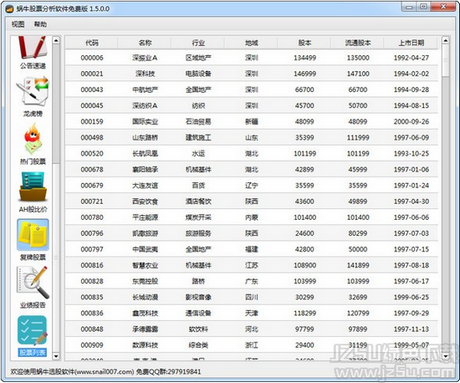Image resolution: width=460 pixels, height=383 pixels.
Task: Open the 龙虎榜 sidebar icon
Action: [33, 91]
